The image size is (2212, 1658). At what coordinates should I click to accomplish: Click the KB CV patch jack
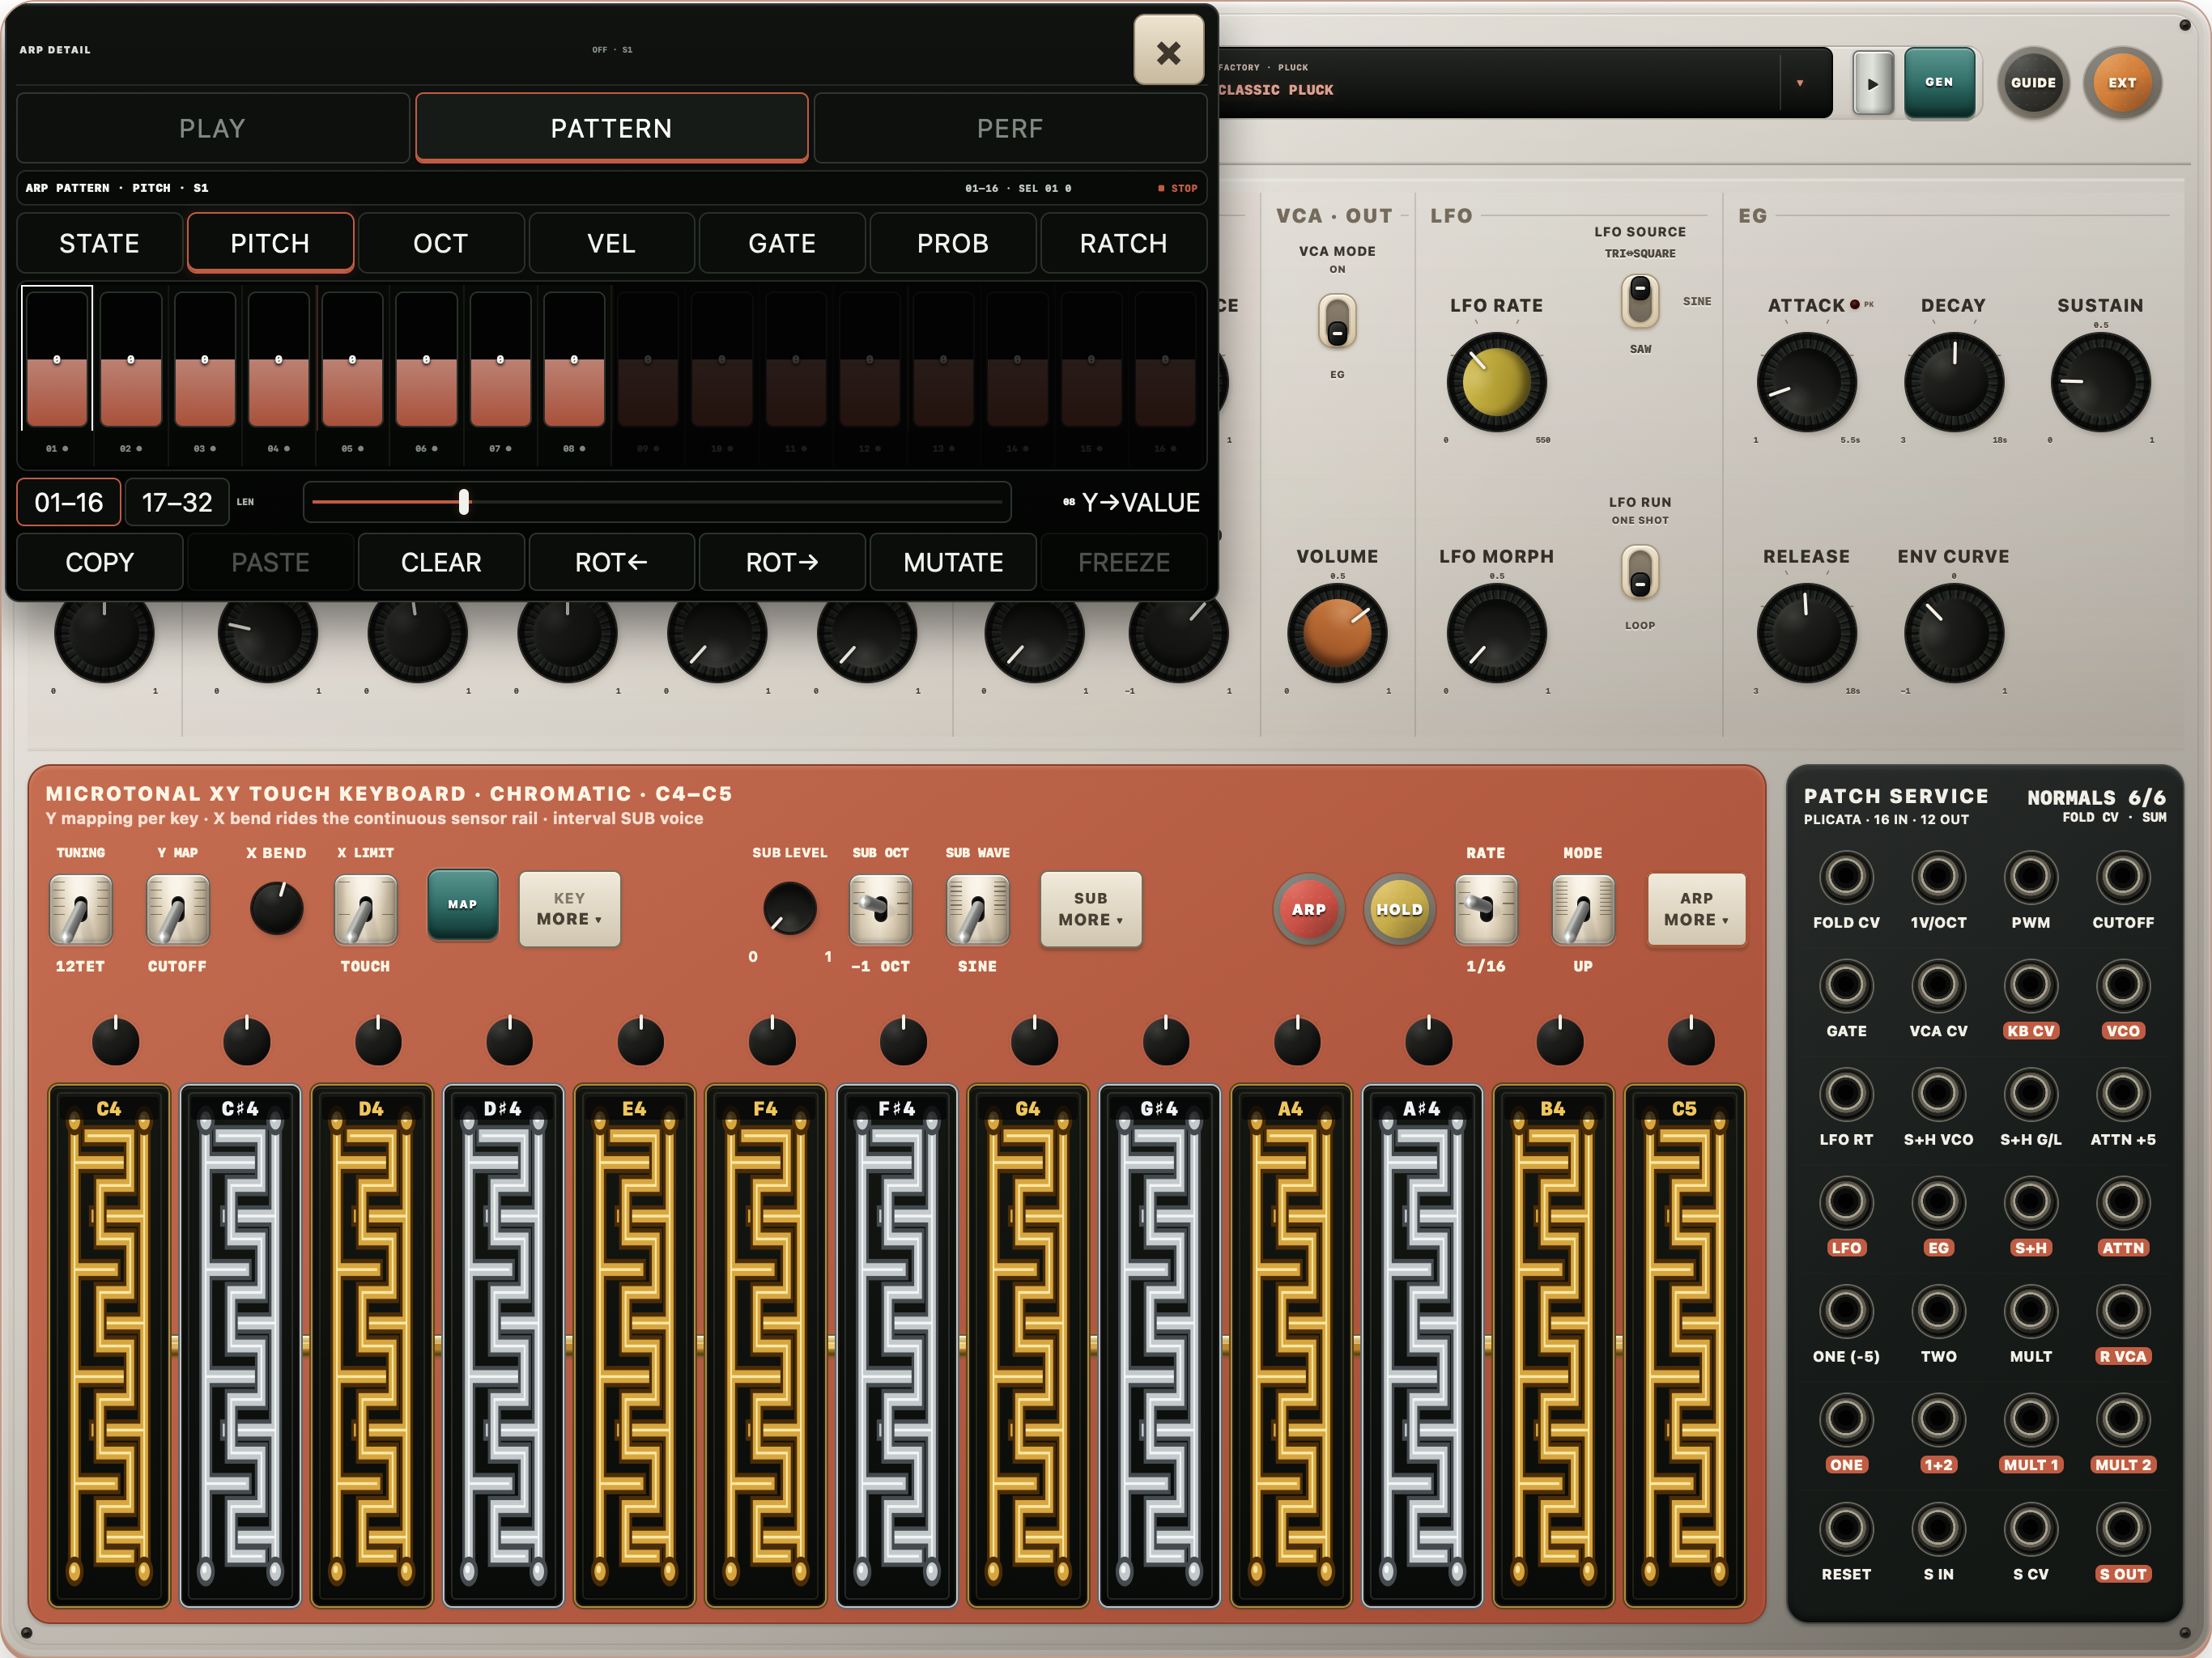pos(2030,985)
